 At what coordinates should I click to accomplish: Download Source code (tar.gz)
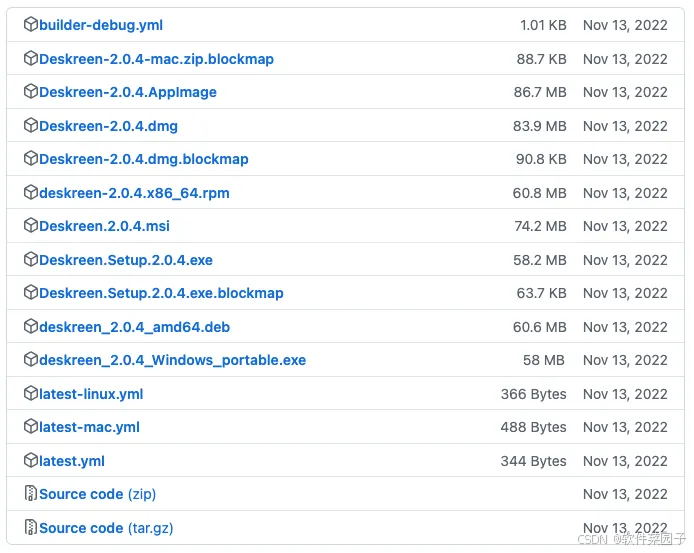click(106, 528)
